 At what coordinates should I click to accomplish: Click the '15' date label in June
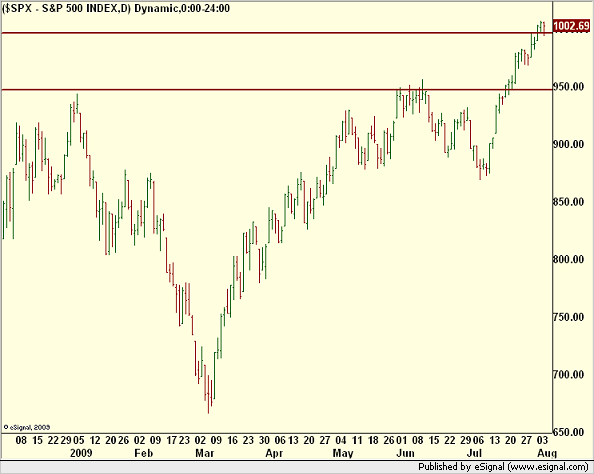[x=434, y=440]
